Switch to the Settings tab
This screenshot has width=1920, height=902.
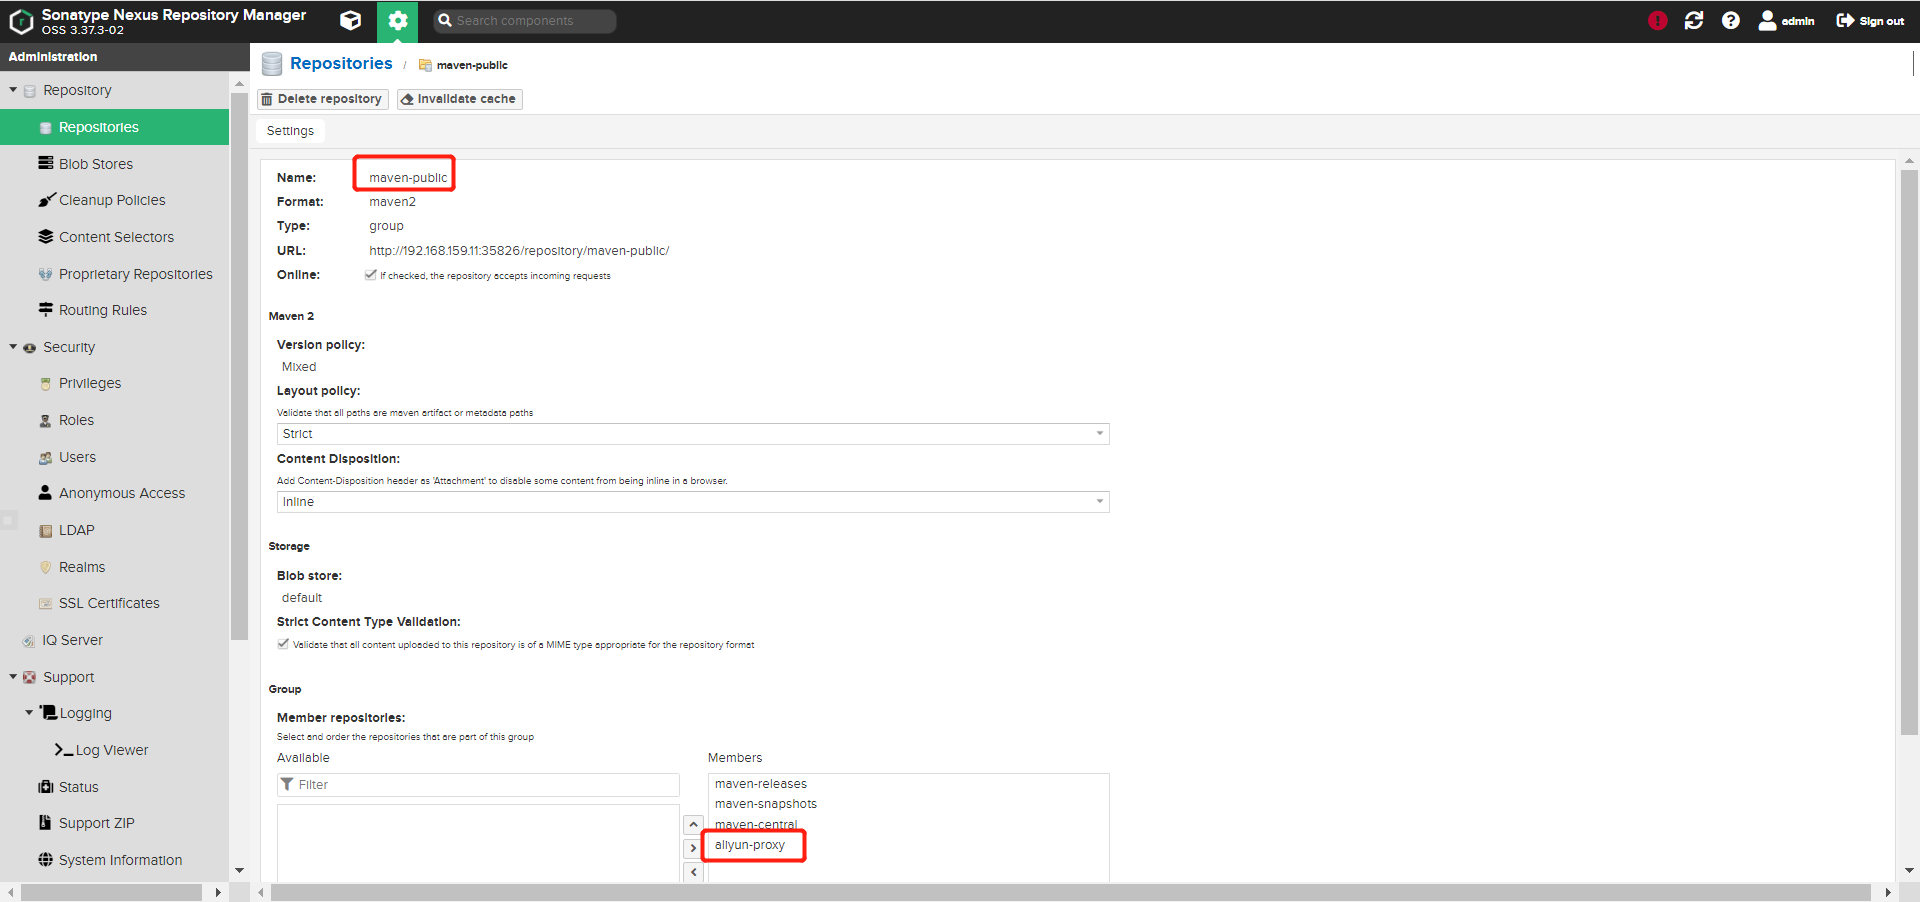point(290,131)
